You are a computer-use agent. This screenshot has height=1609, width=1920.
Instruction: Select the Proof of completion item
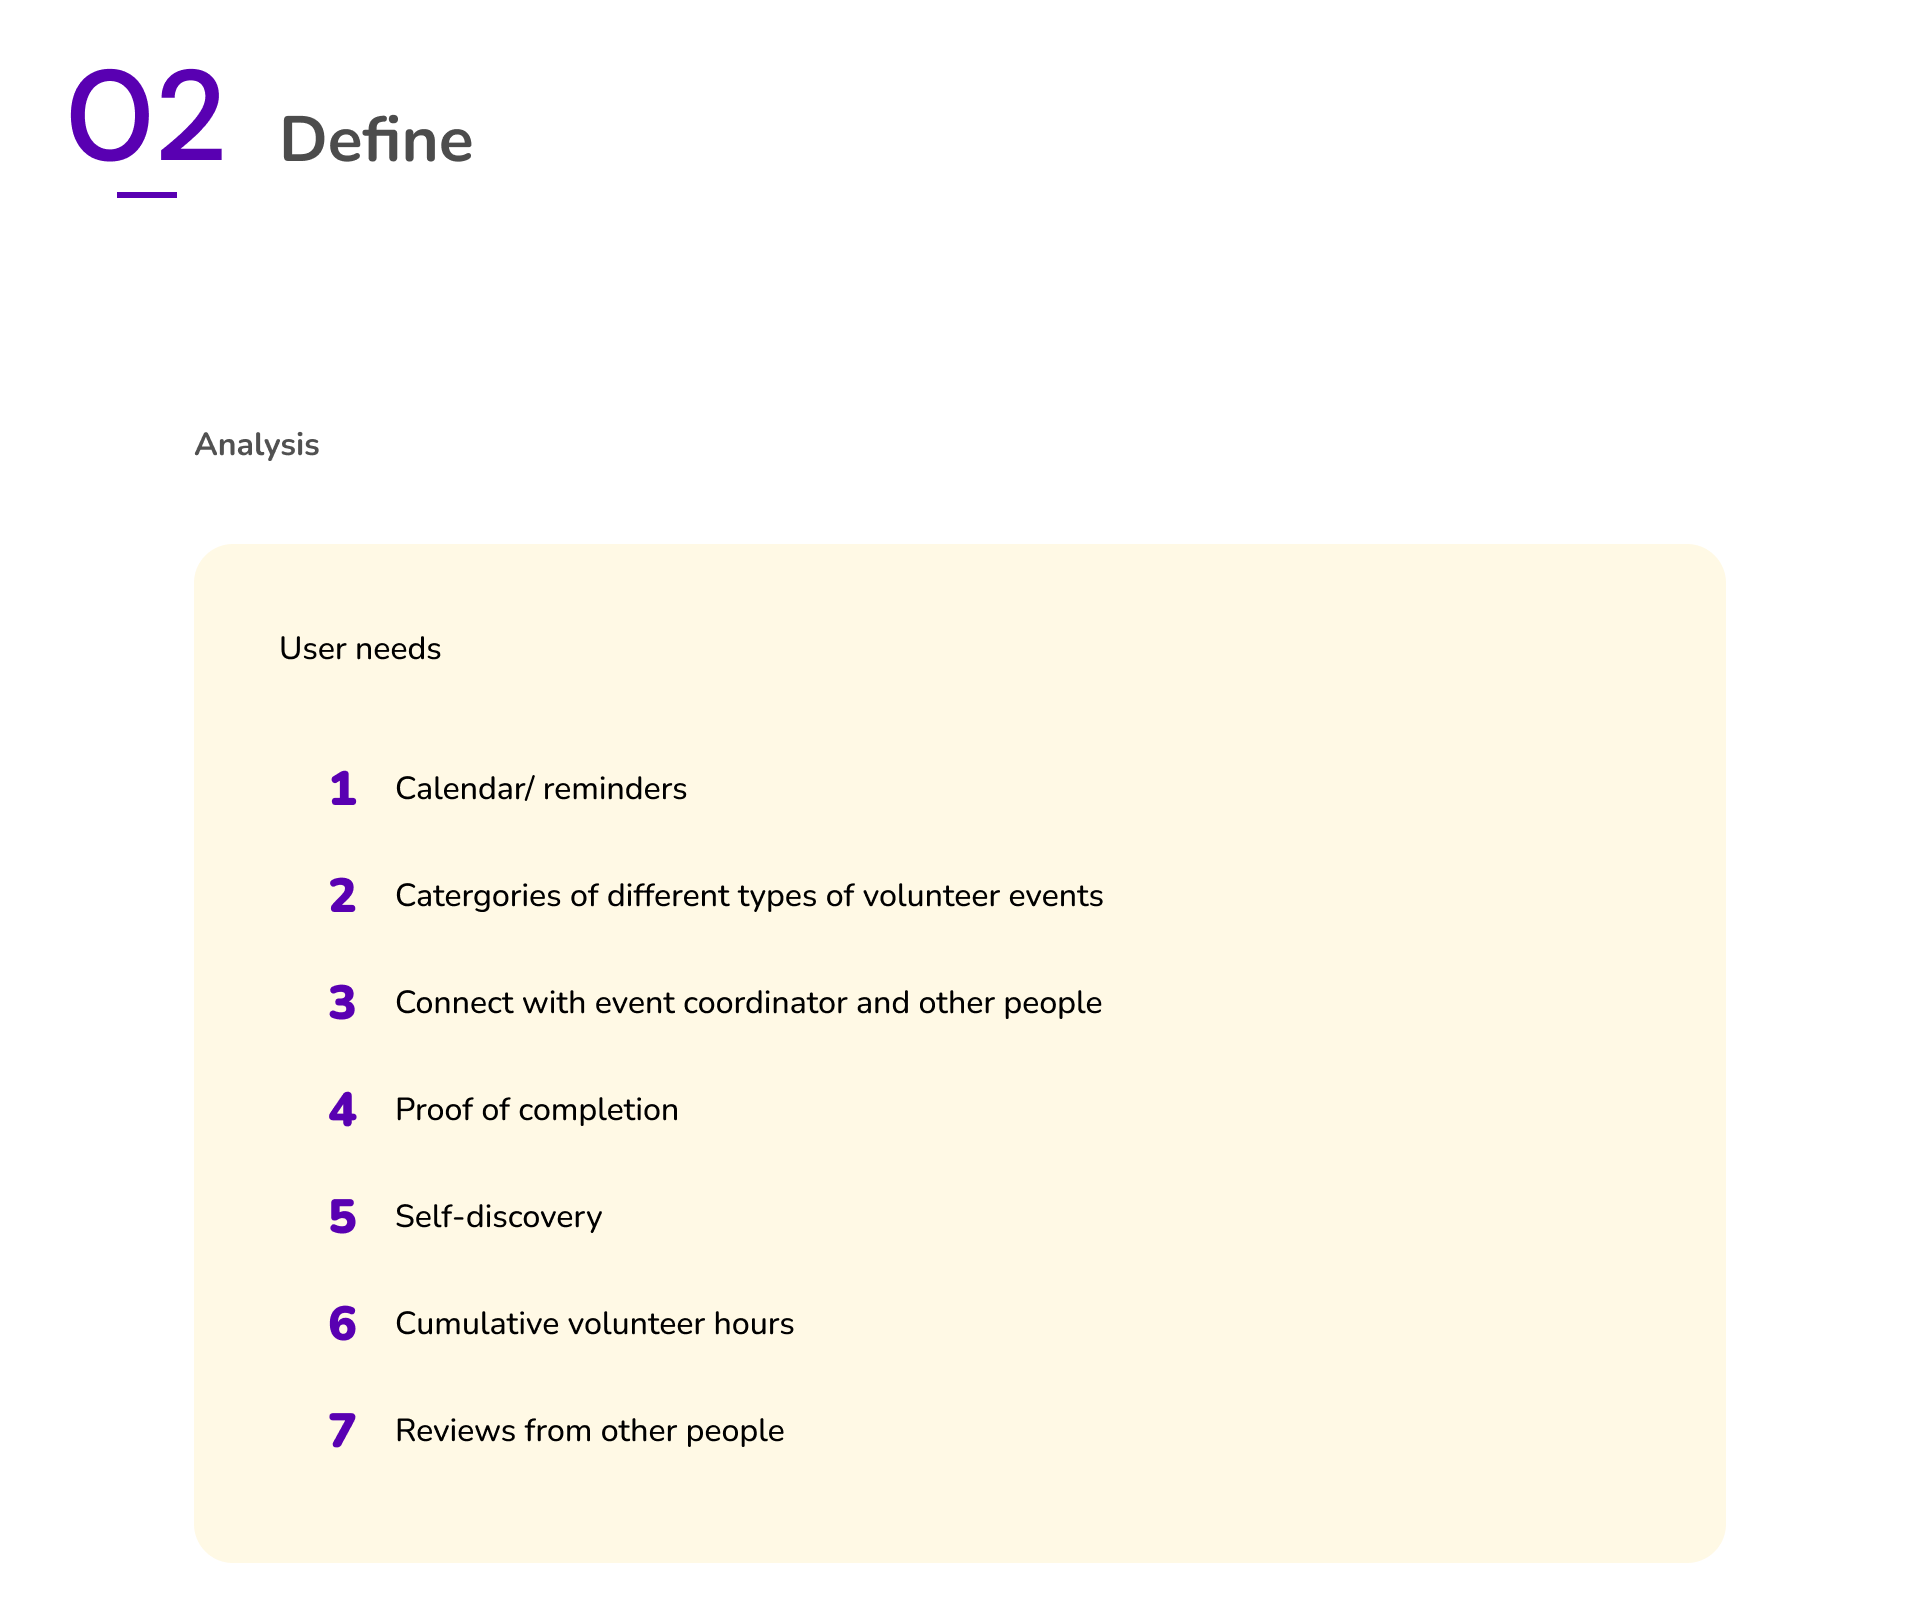pos(537,1110)
